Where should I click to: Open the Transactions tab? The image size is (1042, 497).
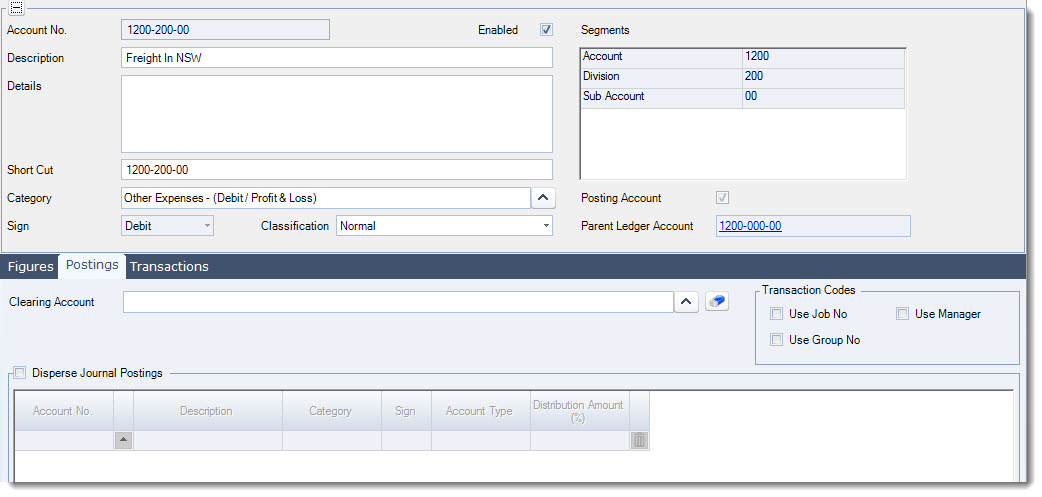point(169,266)
